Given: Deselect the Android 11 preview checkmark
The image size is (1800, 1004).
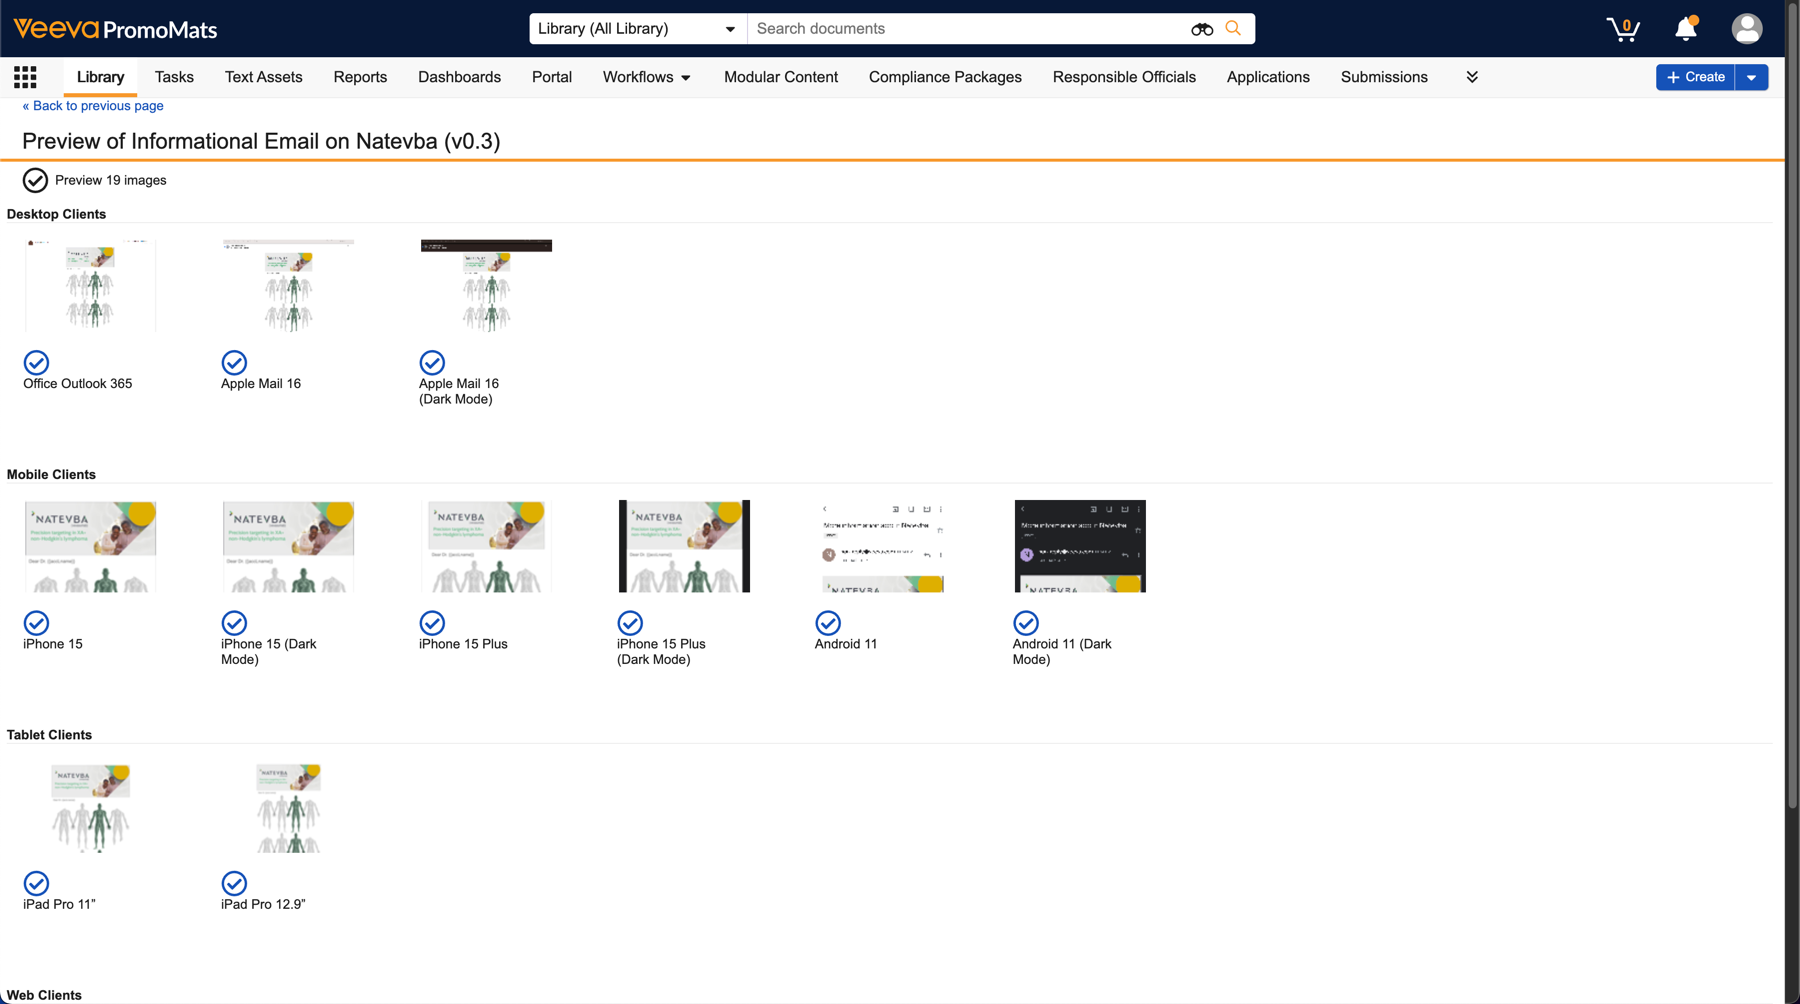Looking at the screenshot, I should click(828, 623).
